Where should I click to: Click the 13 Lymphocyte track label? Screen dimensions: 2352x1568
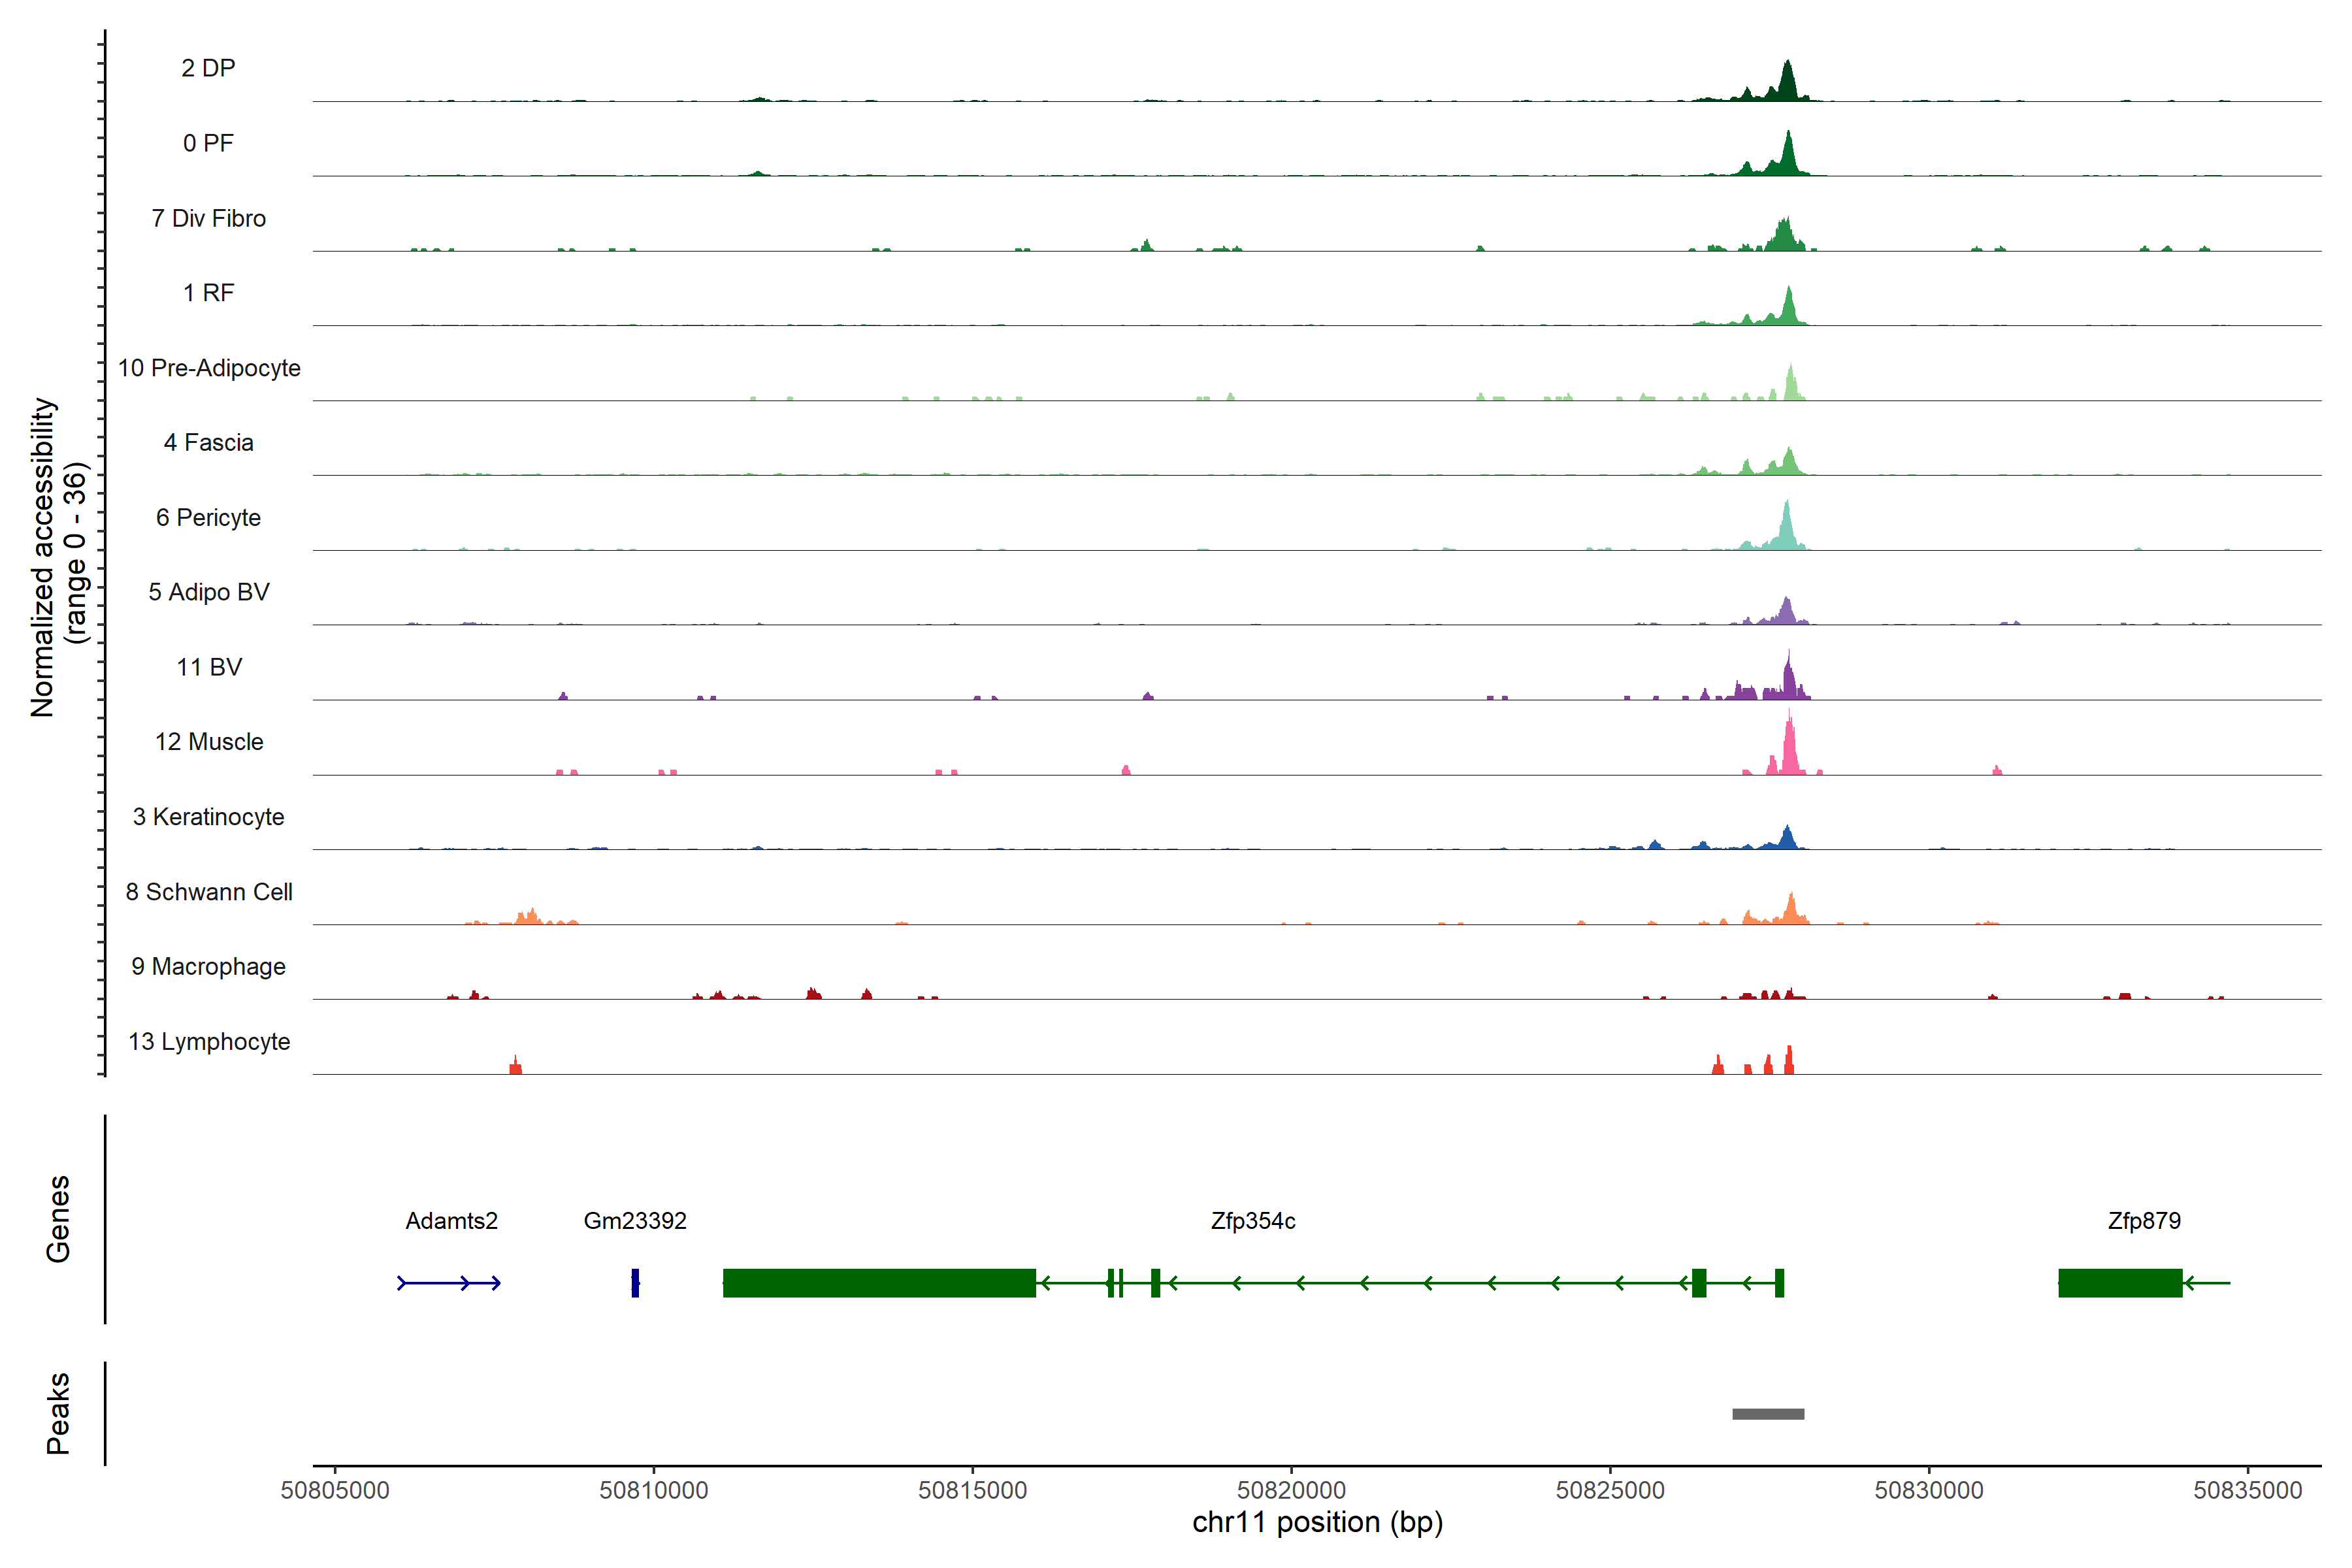point(209,1041)
